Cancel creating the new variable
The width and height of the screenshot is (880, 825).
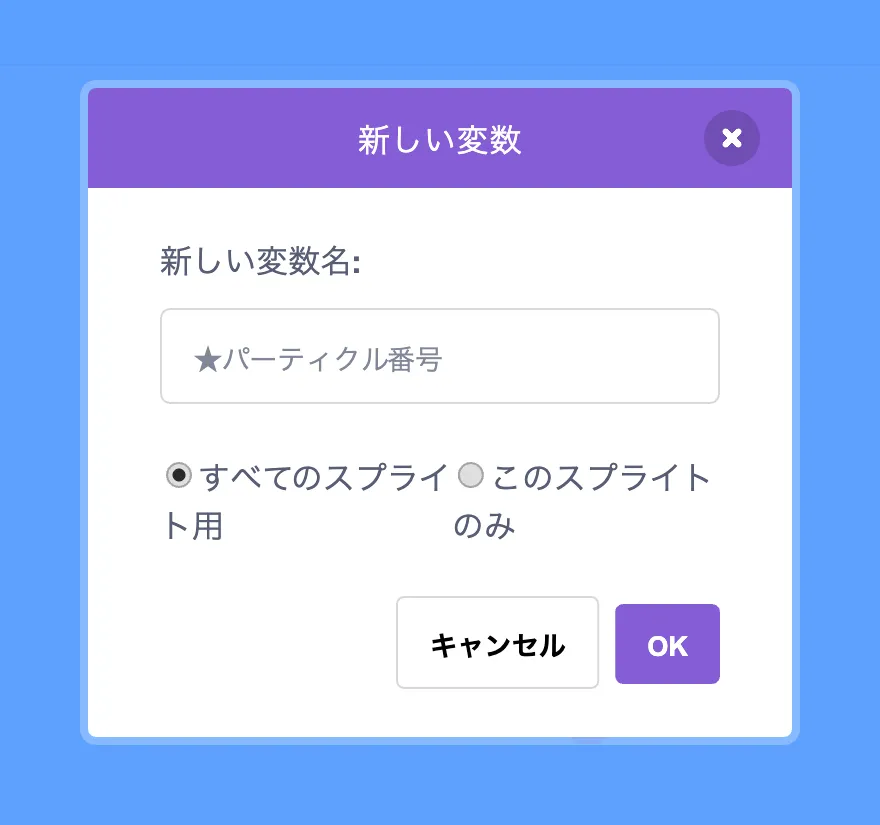point(497,643)
